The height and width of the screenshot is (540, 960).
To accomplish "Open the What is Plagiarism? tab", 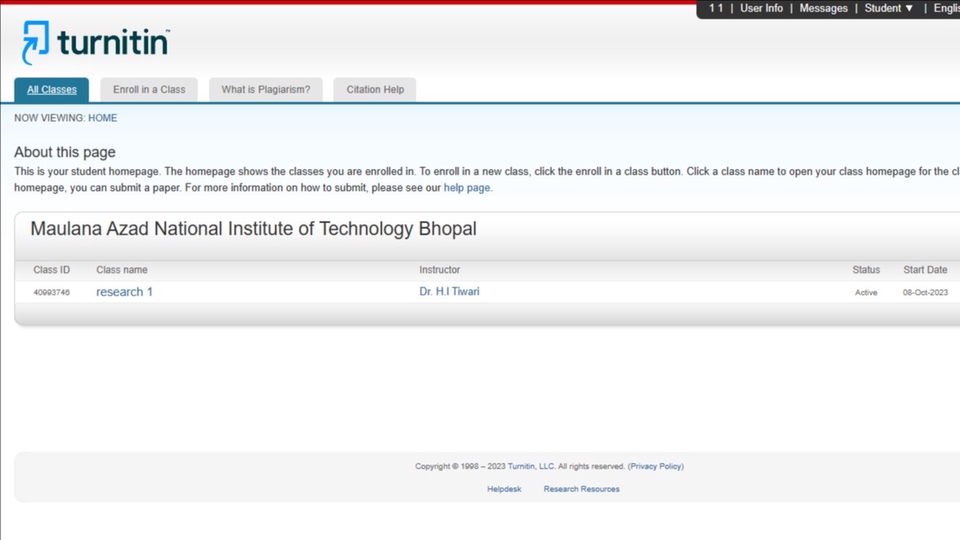I will pyautogui.click(x=266, y=89).
